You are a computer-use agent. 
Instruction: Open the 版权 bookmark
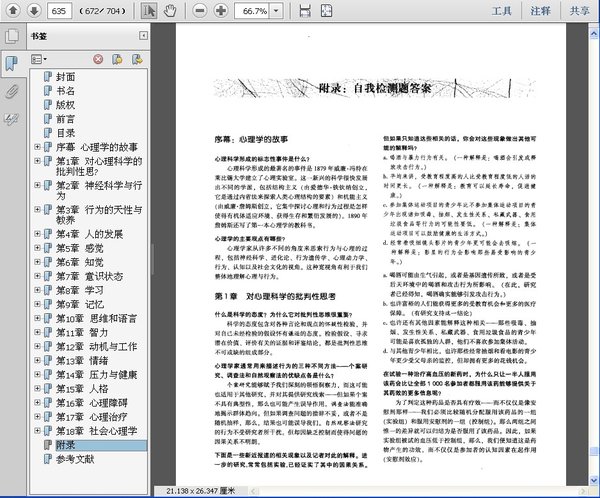tap(65, 105)
